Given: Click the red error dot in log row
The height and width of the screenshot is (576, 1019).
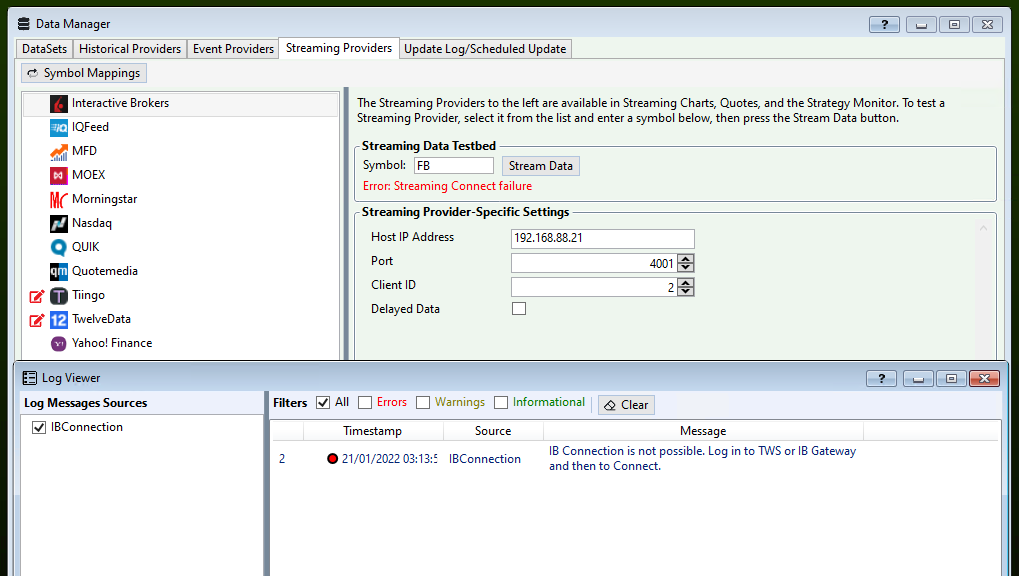Looking at the screenshot, I should [332, 458].
